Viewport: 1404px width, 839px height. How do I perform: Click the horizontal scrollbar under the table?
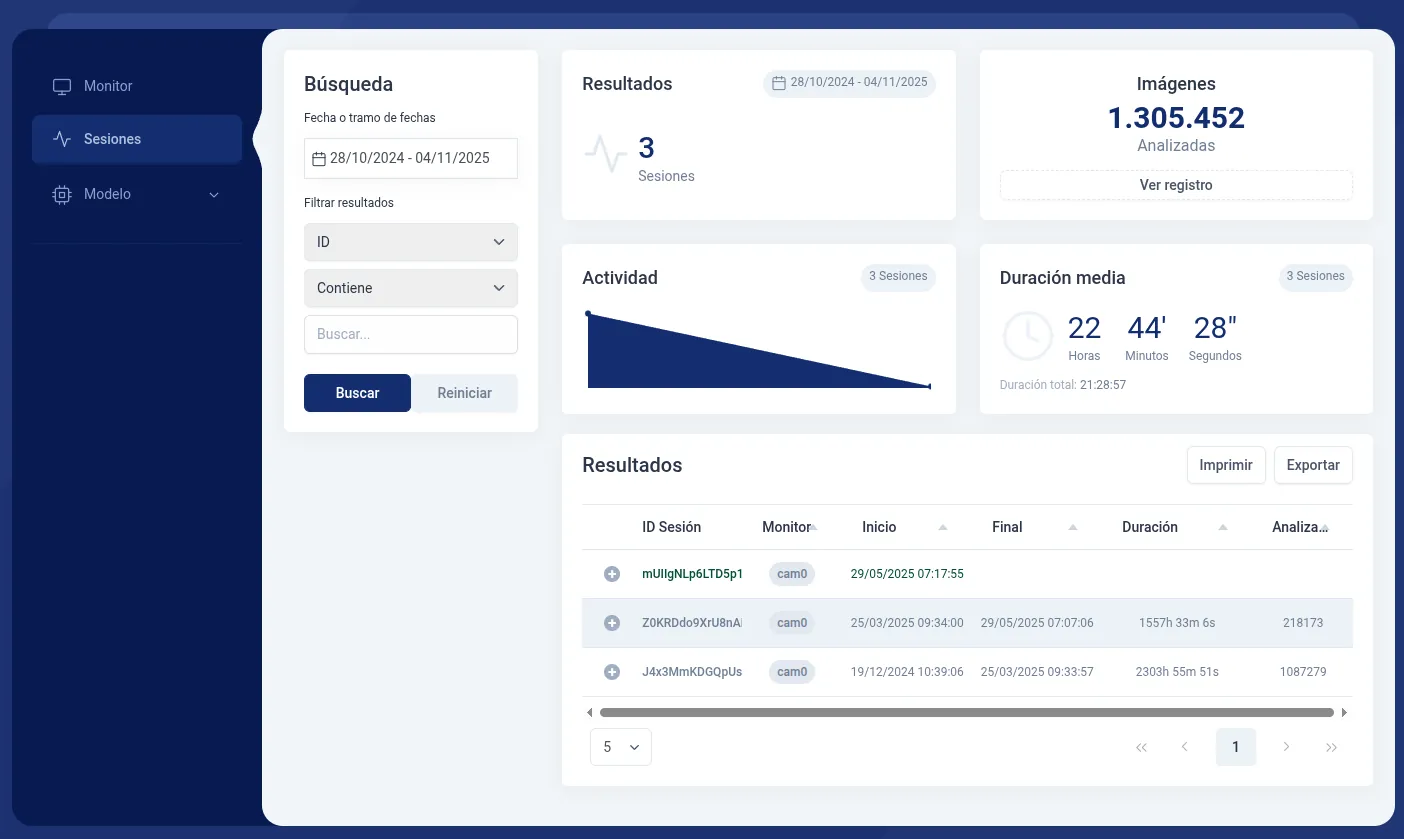pos(966,713)
